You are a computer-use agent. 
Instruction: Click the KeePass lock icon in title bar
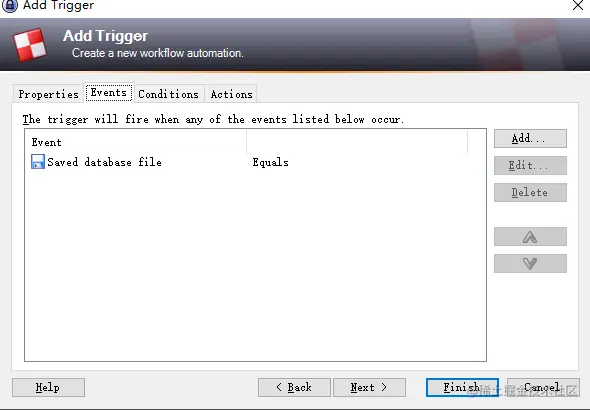9,5
